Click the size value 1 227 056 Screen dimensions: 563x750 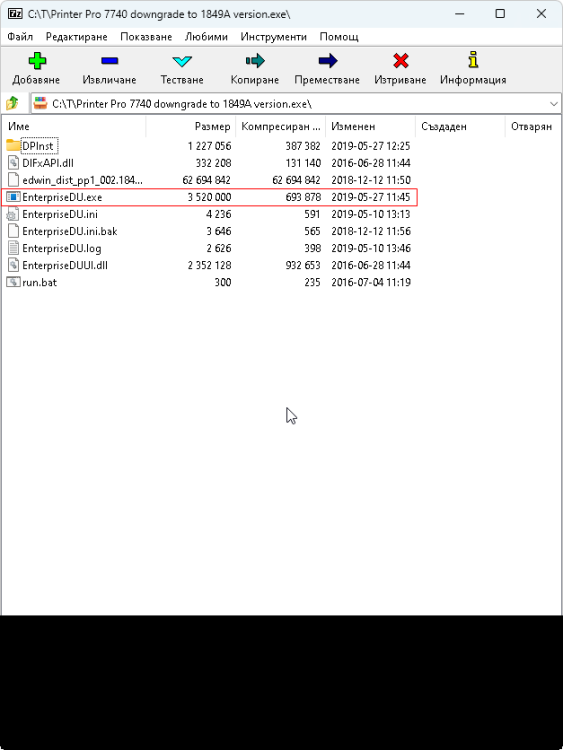click(210, 146)
